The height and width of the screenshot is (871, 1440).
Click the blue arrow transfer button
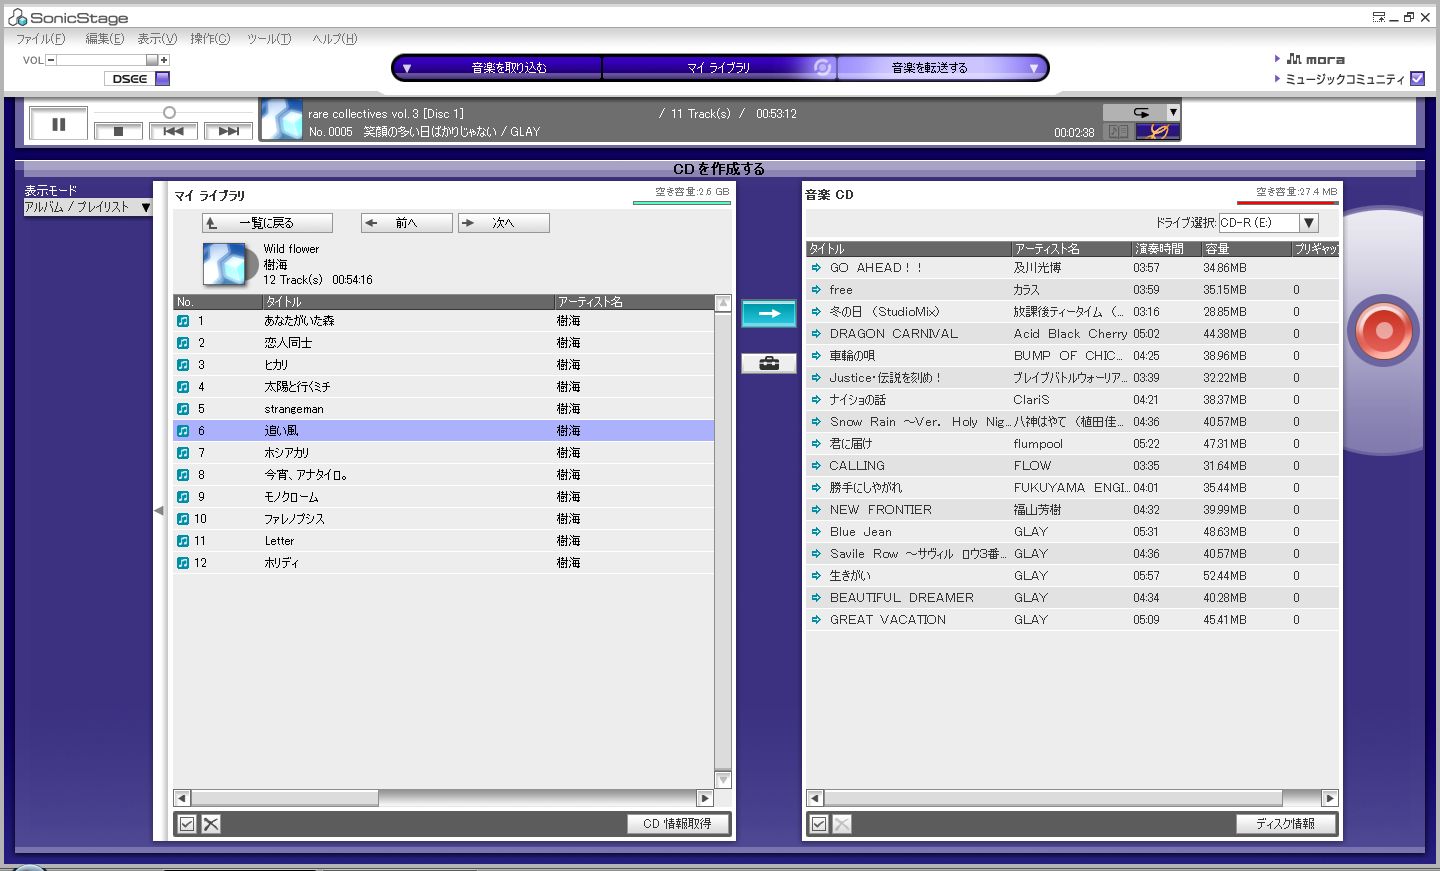coord(769,314)
